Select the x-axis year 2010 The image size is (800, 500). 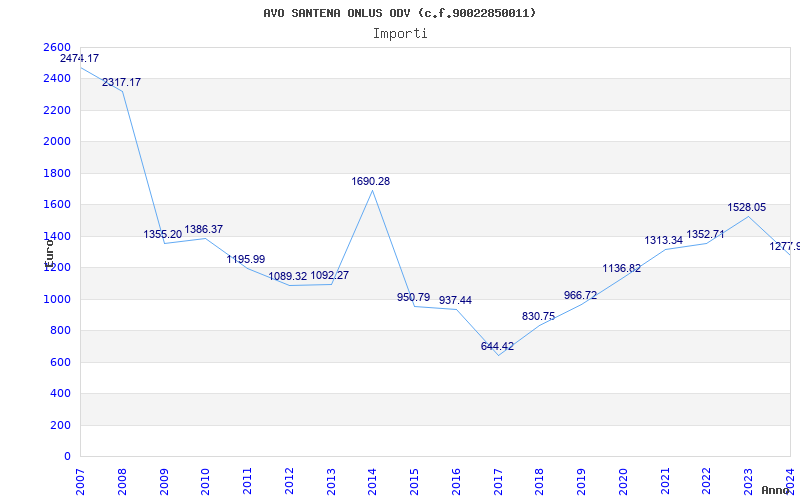click(x=206, y=481)
